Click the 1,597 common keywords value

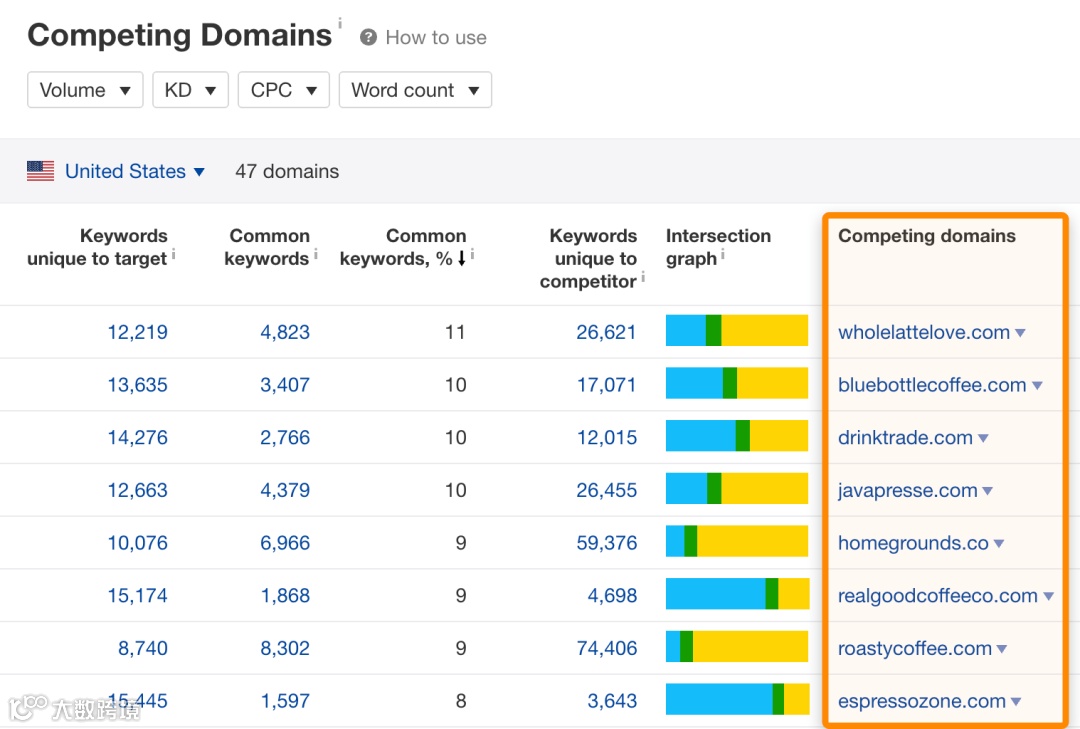(x=285, y=701)
